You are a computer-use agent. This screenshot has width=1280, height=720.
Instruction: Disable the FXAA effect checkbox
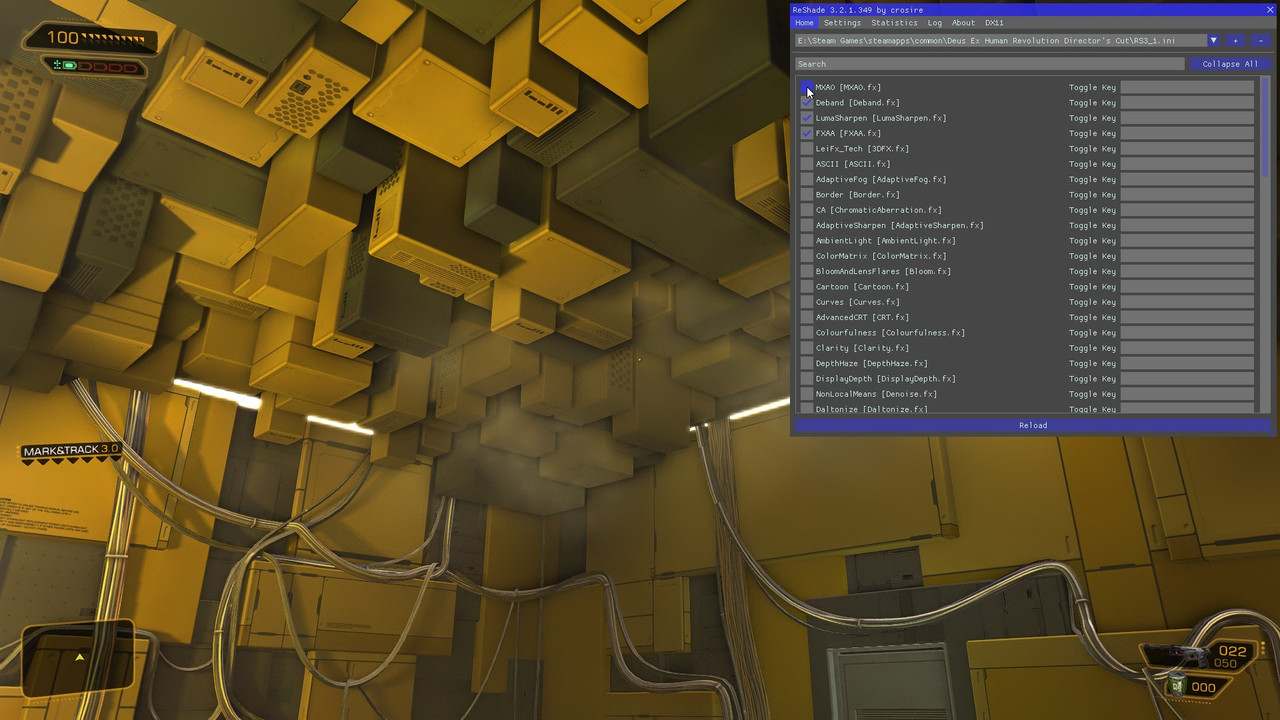807,133
